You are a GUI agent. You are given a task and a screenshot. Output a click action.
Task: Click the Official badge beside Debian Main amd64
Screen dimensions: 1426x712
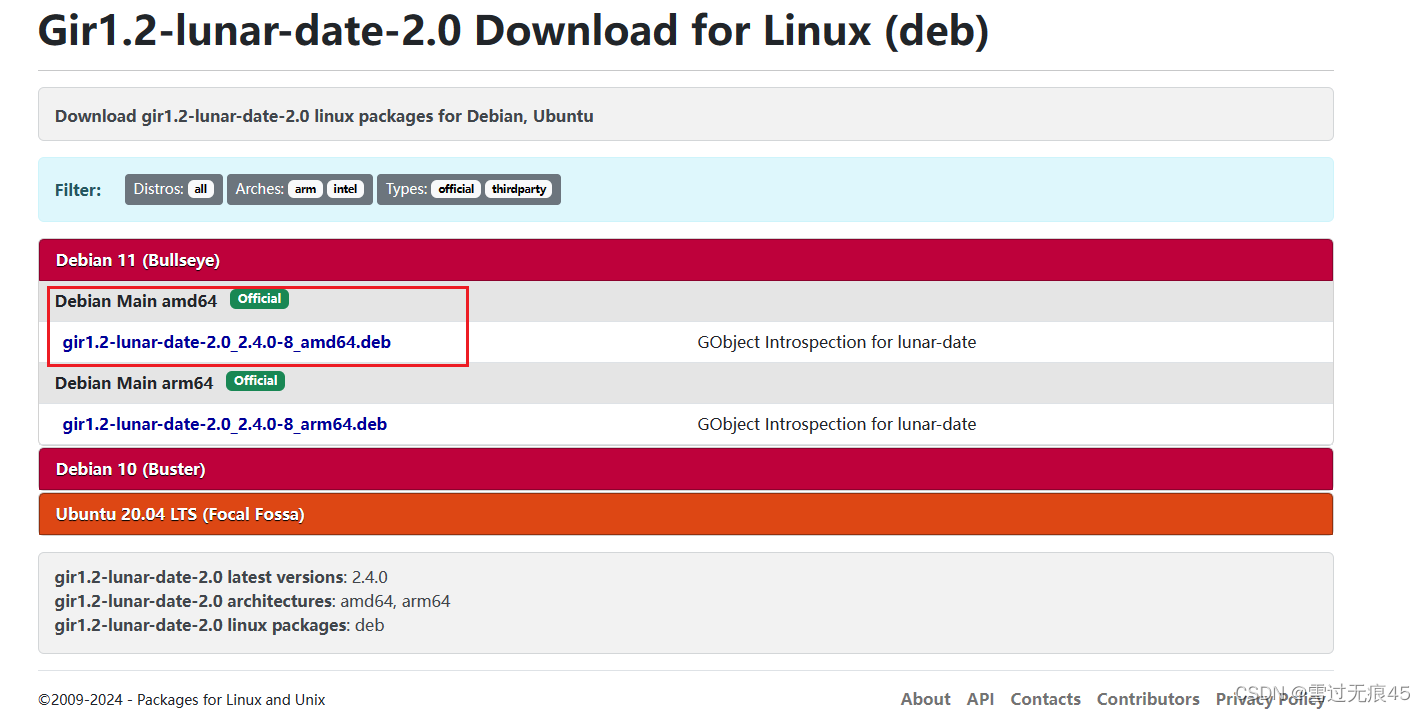[x=259, y=299]
